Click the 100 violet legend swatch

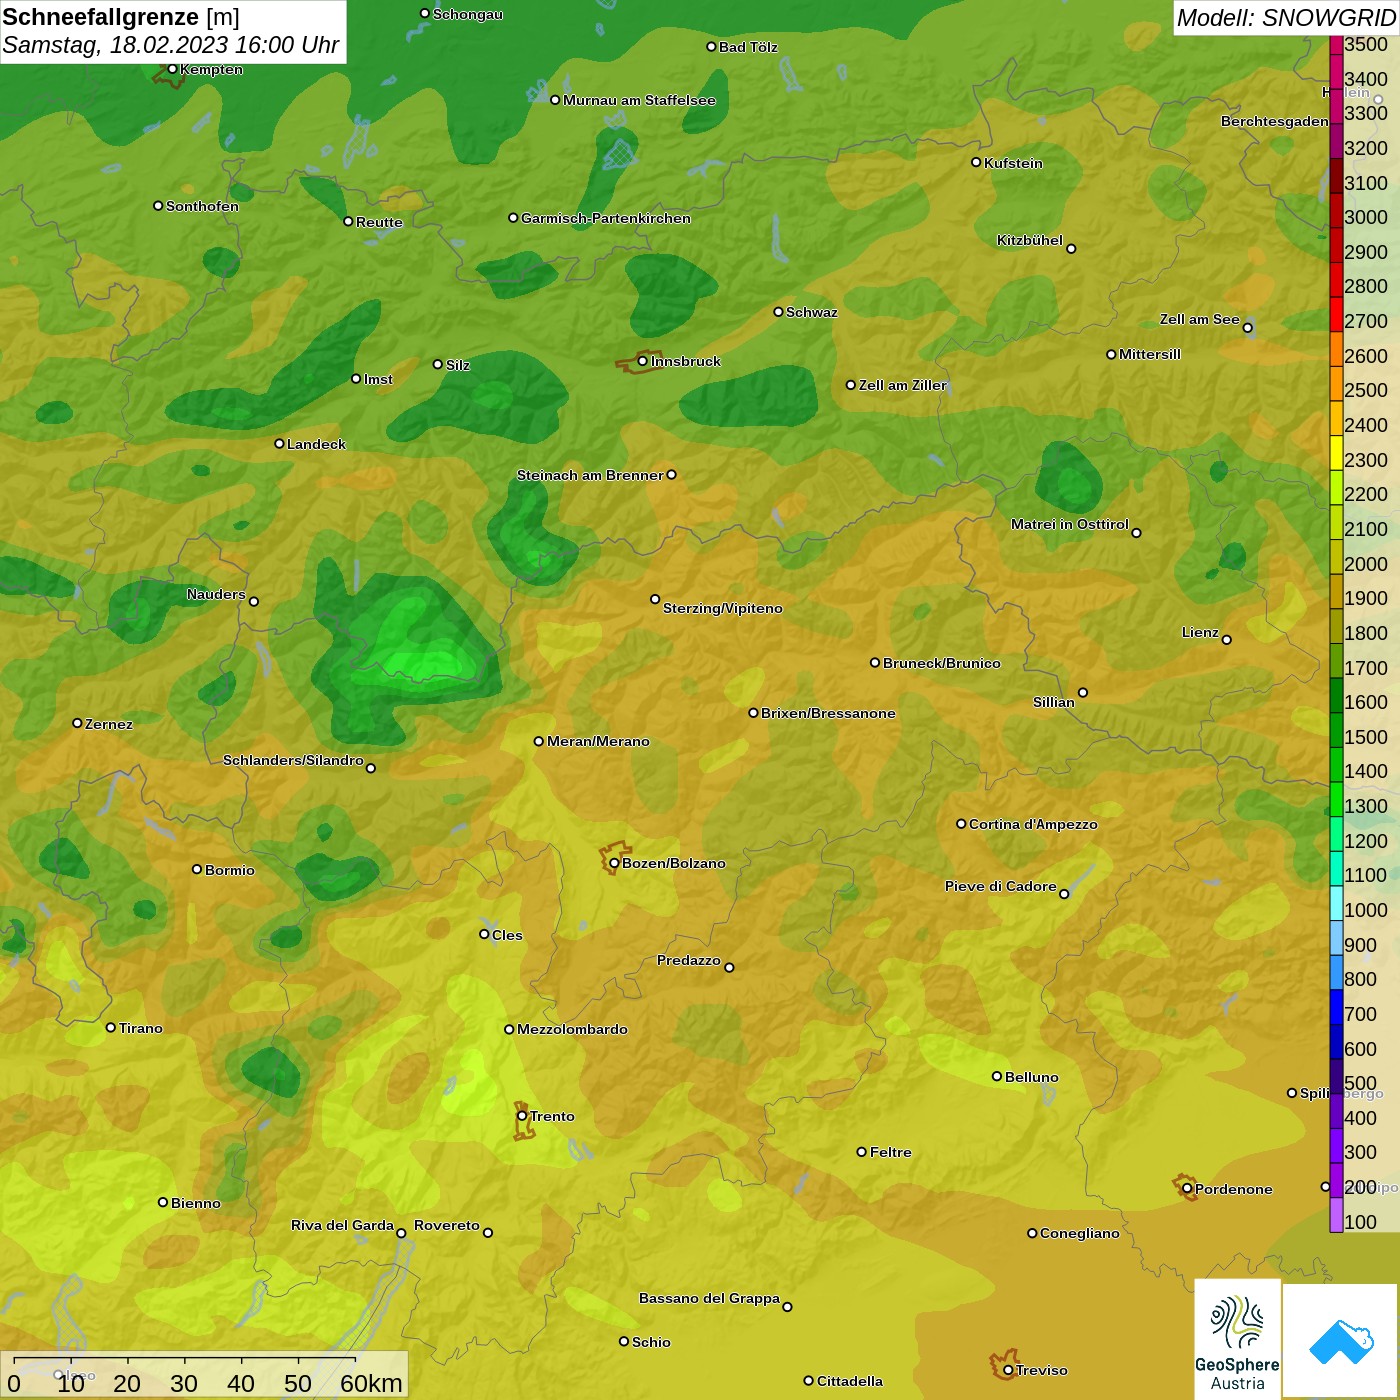pyautogui.click(x=1336, y=1216)
